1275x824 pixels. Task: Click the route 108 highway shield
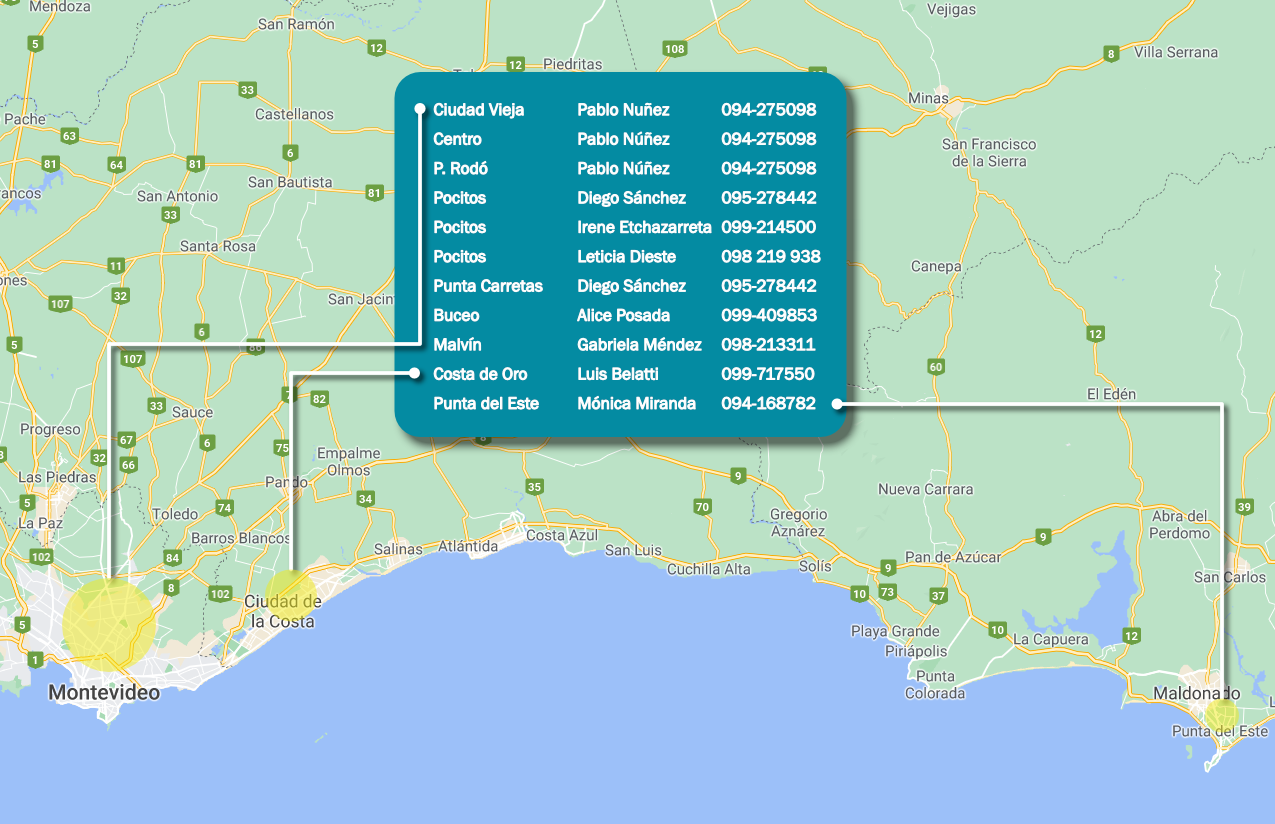pyautogui.click(x=674, y=49)
